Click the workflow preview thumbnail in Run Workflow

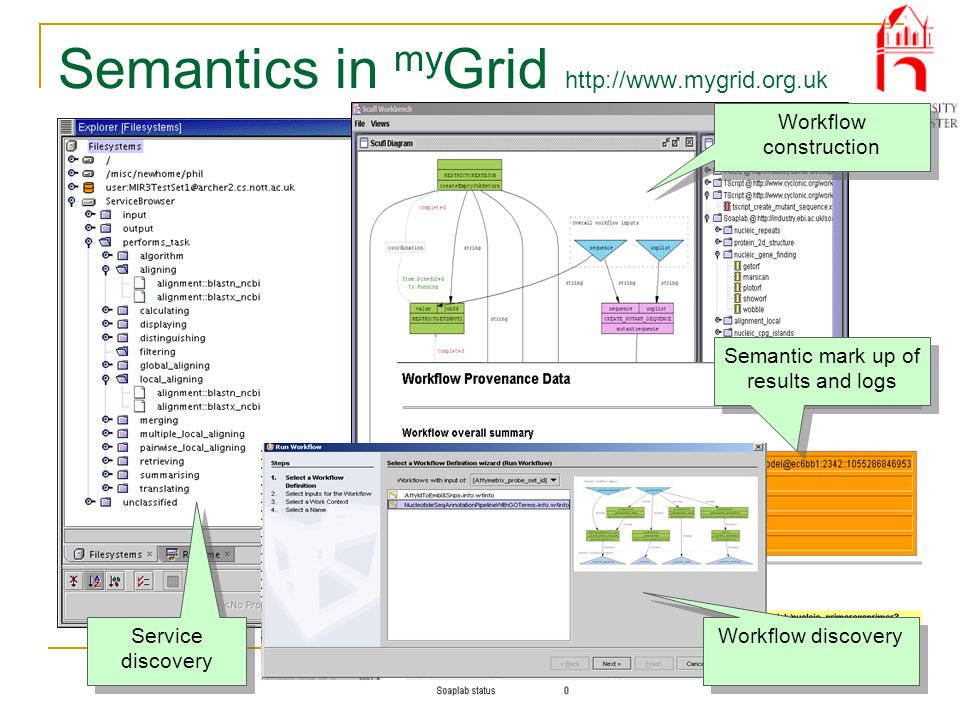(x=666, y=522)
